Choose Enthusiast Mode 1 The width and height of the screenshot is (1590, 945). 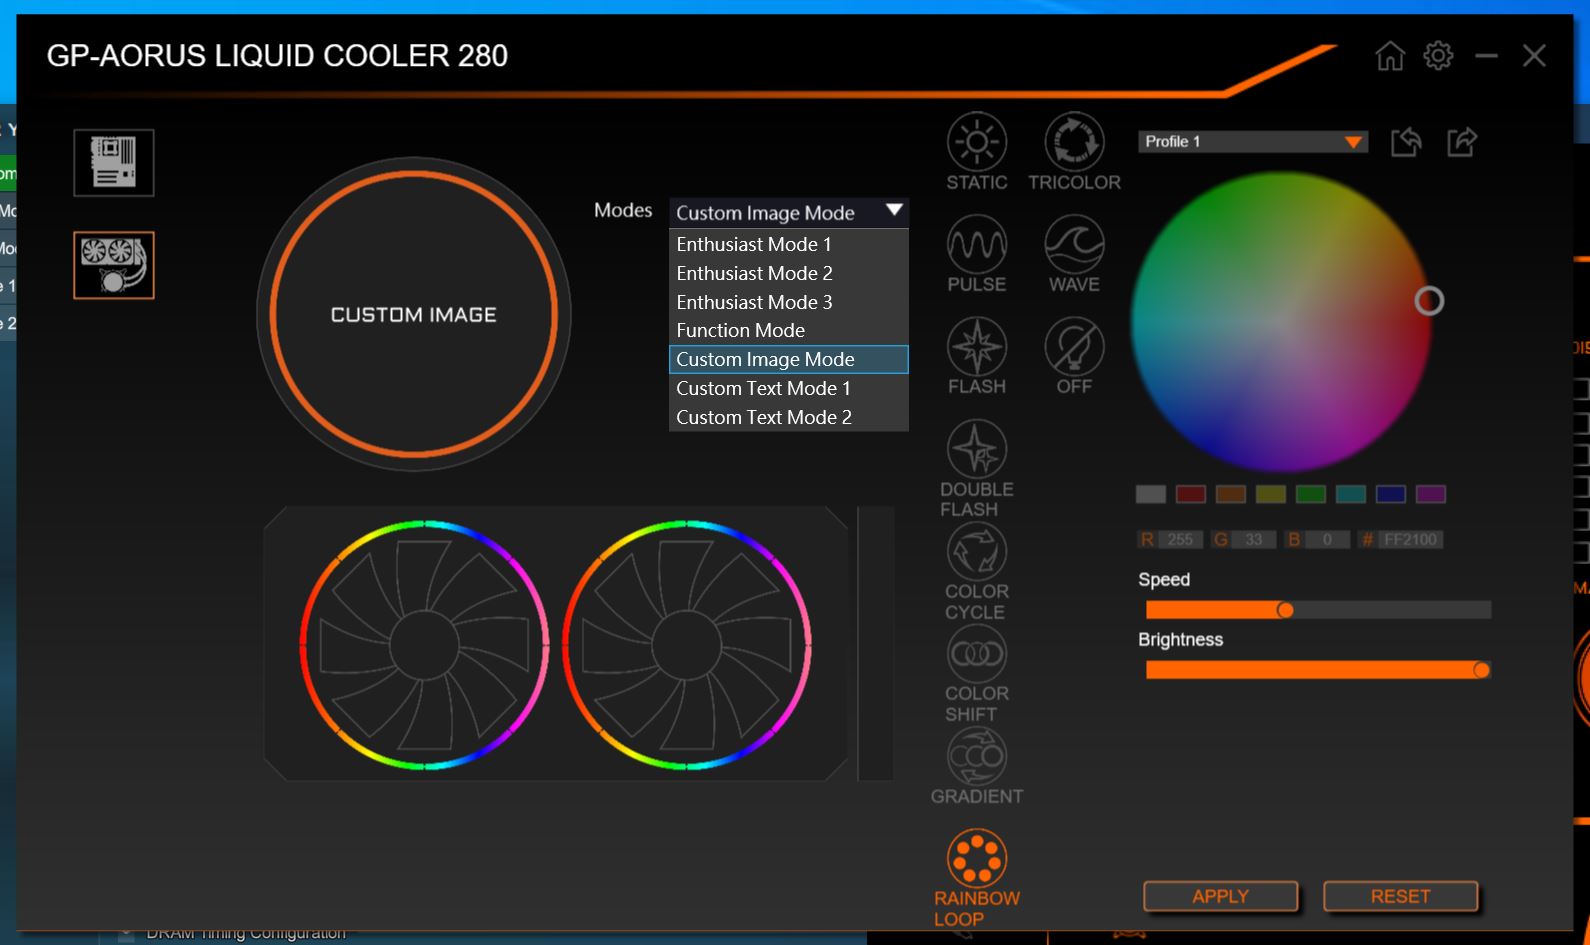click(x=788, y=244)
